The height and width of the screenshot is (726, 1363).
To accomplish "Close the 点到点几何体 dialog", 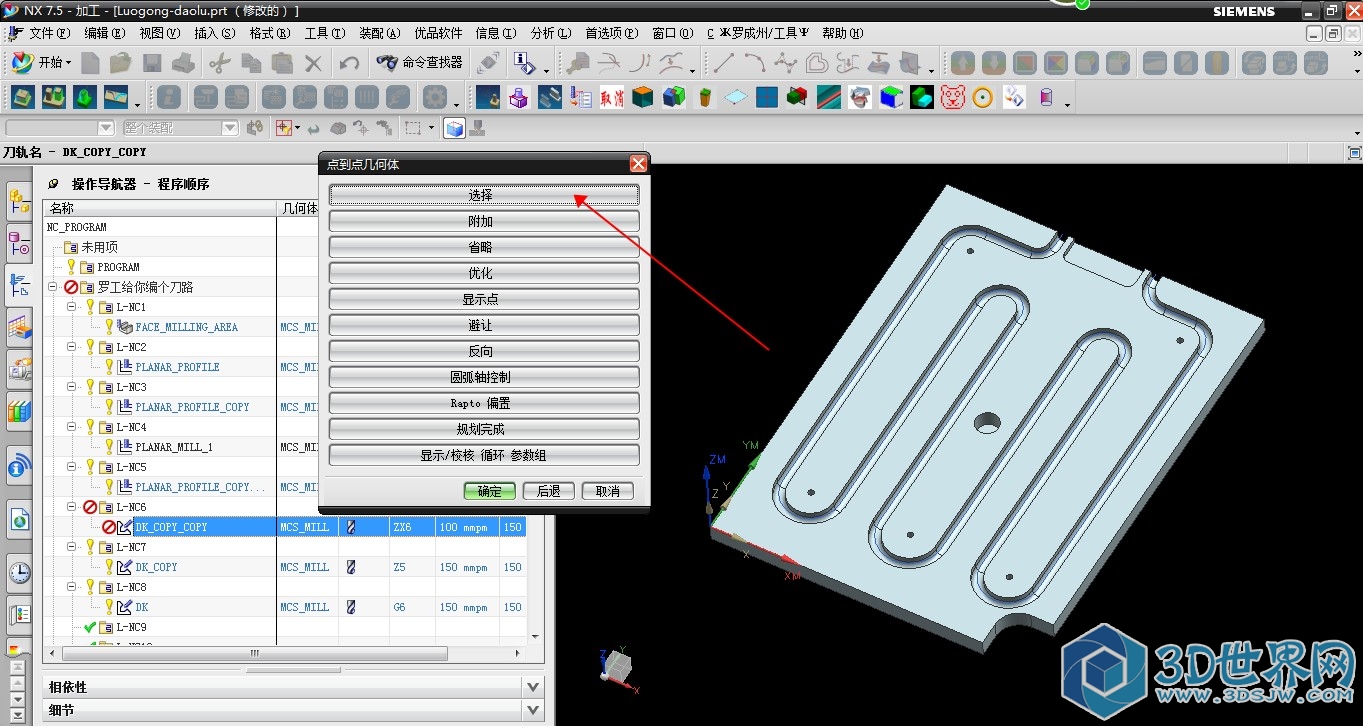I will (x=638, y=164).
